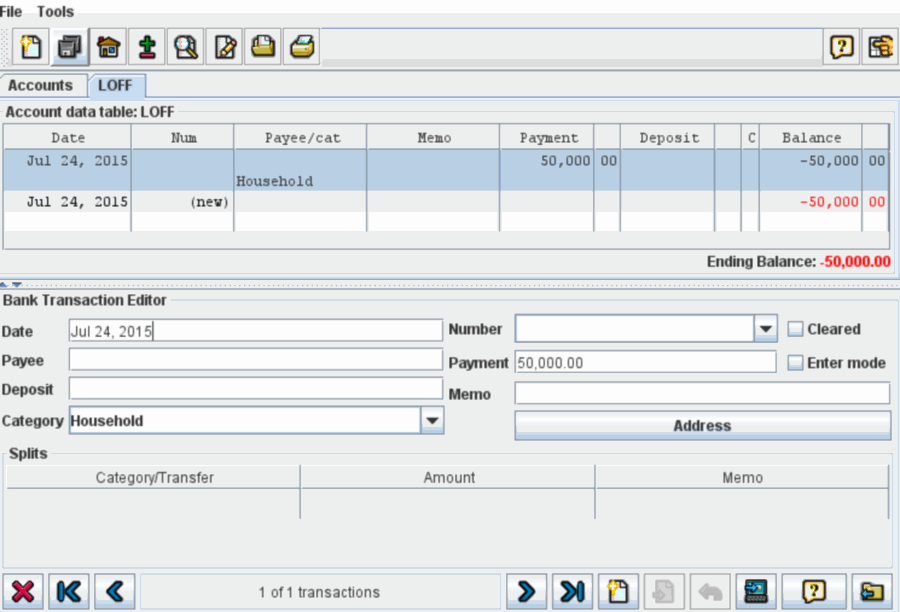Viewport: 900px width, 612px height.
Task: Select the (new) transaction row
Action: (x=446, y=202)
